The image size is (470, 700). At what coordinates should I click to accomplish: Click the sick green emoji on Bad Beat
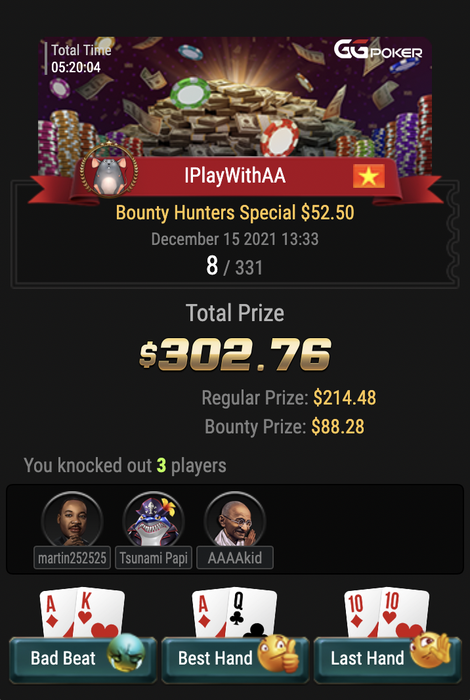click(126, 651)
